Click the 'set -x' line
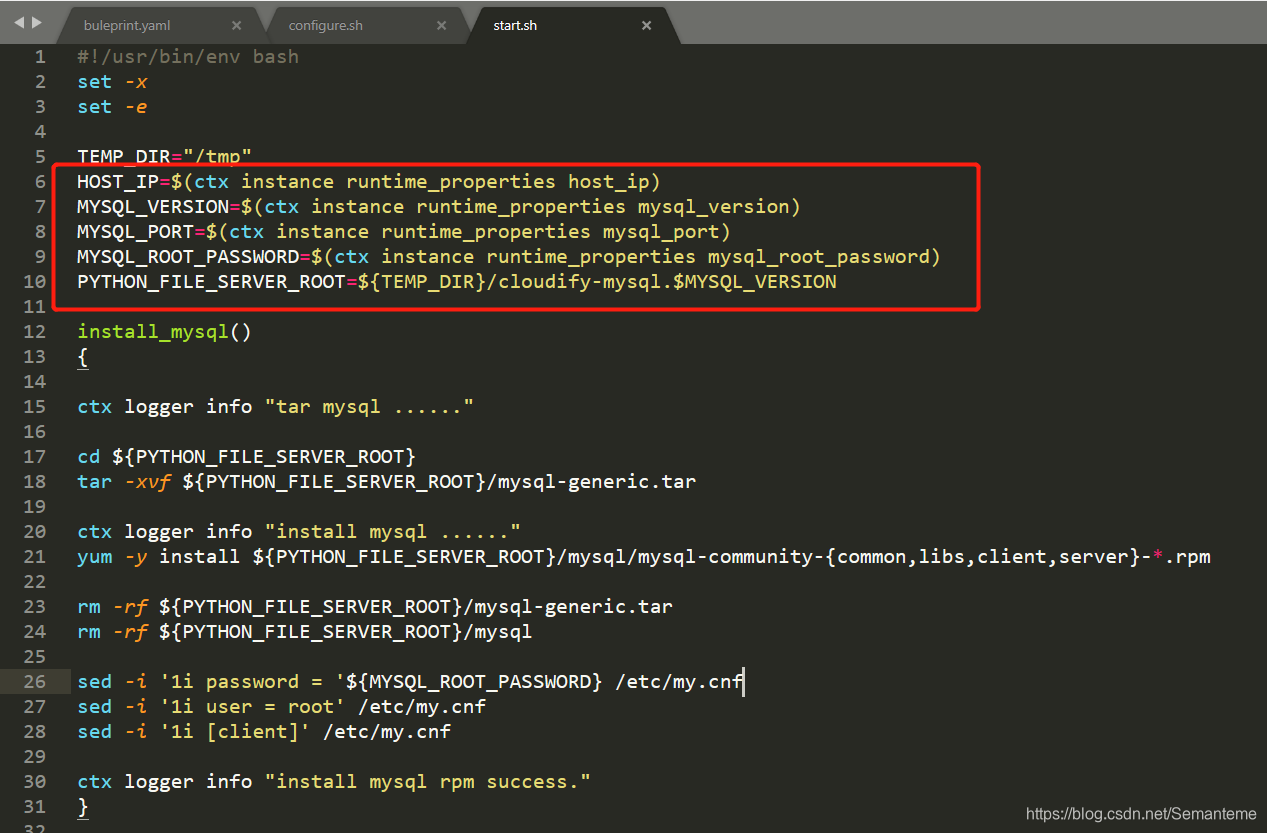The image size is (1267, 833). pos(112,82)
